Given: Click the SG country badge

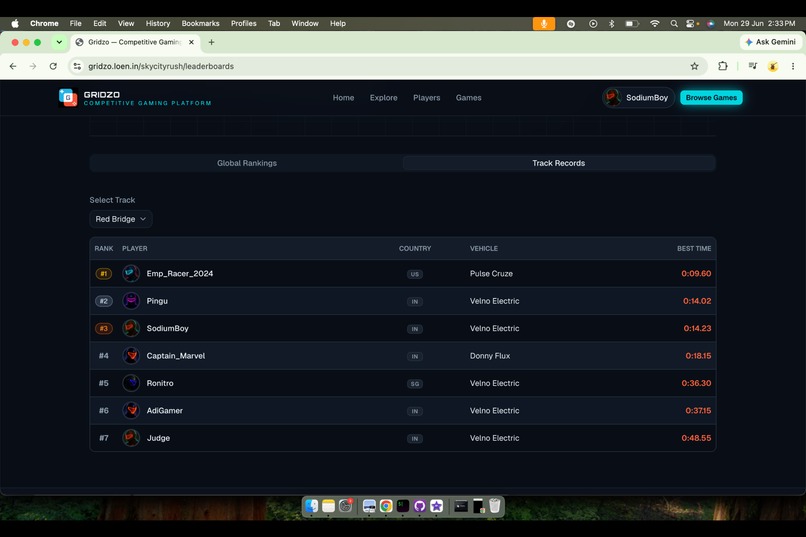Looking at the screenshot, I should [x=415, y=384].
